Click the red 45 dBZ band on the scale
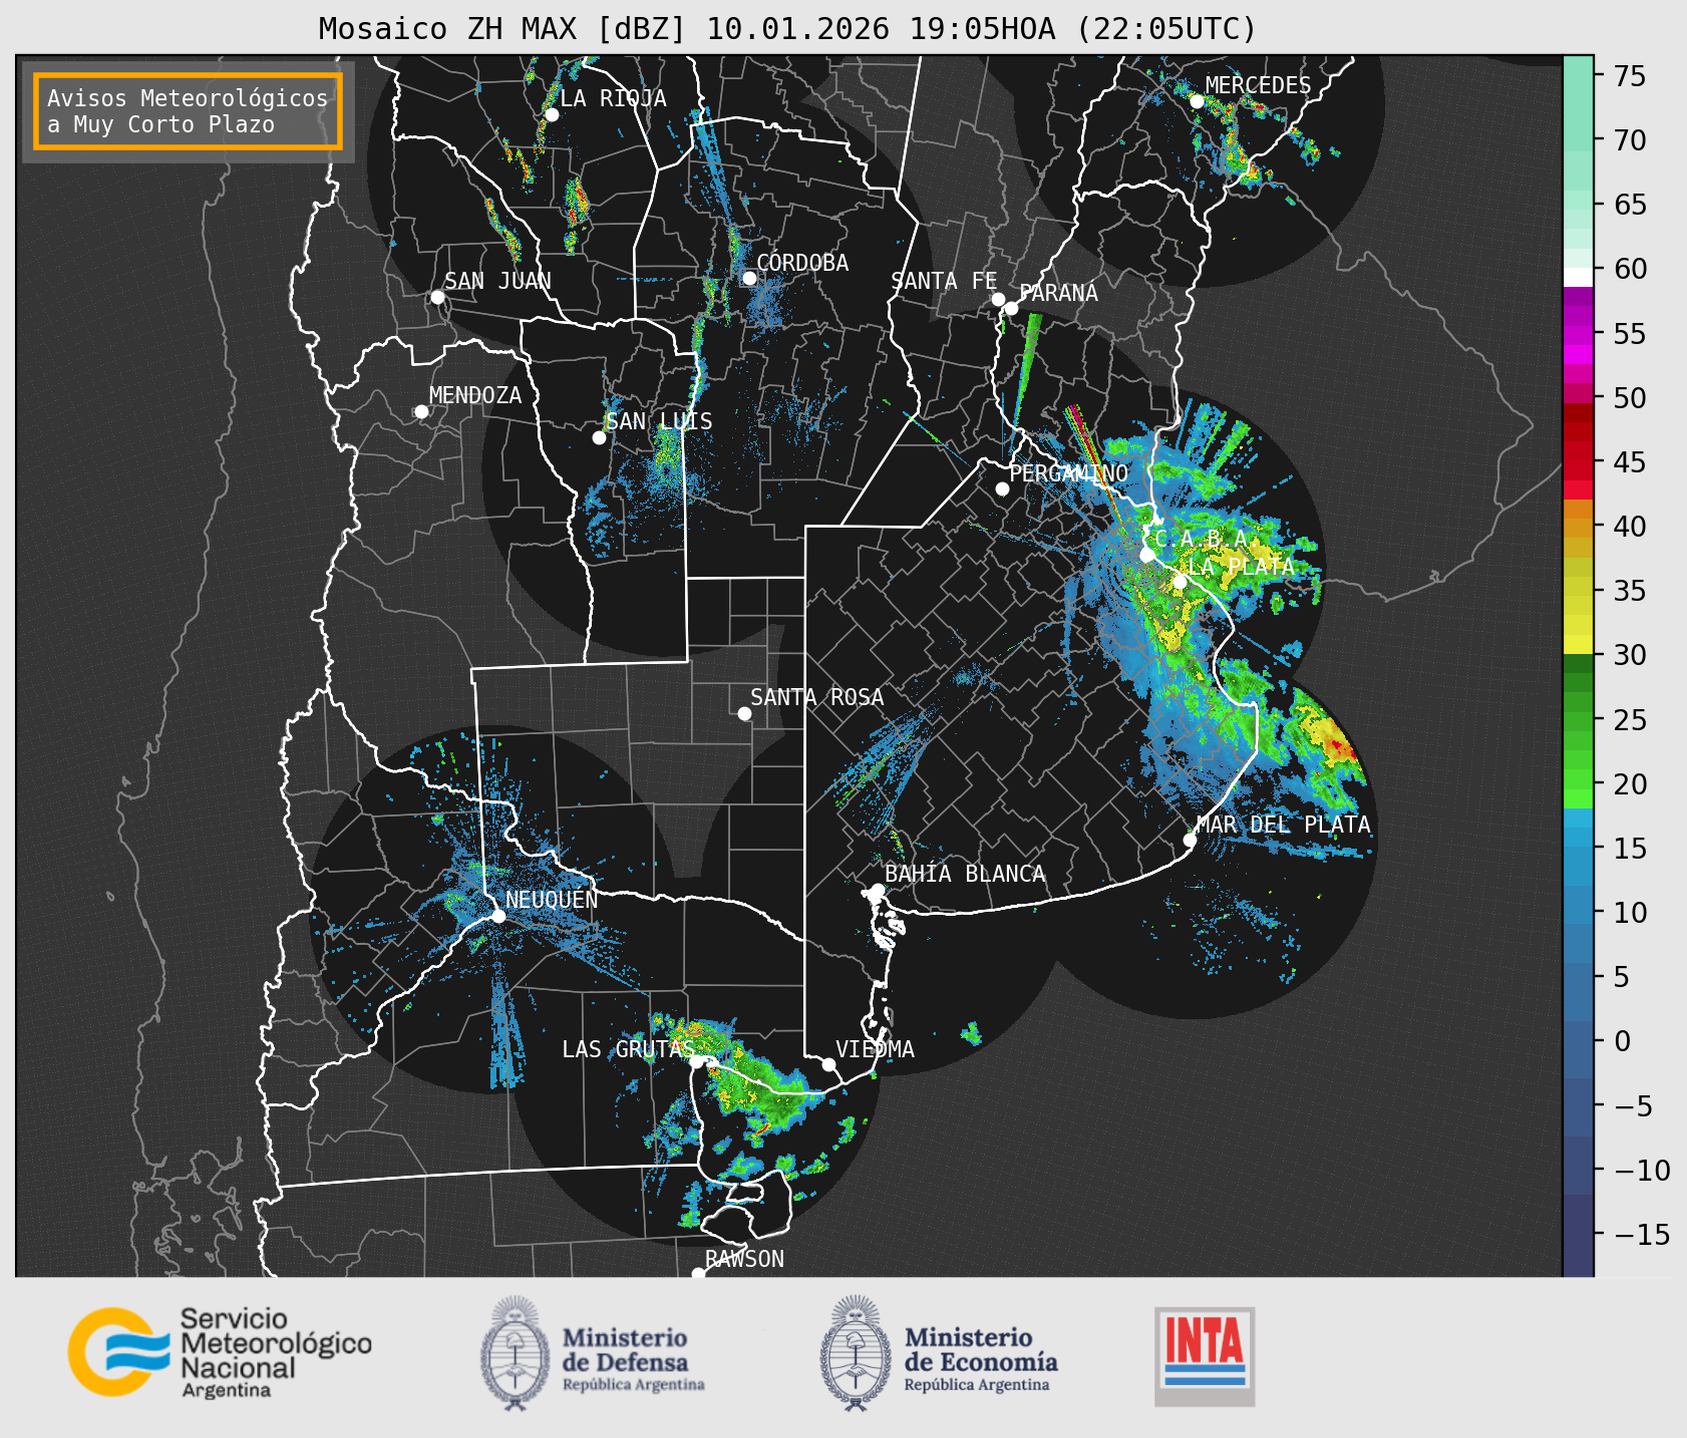 pos(1578,463)
